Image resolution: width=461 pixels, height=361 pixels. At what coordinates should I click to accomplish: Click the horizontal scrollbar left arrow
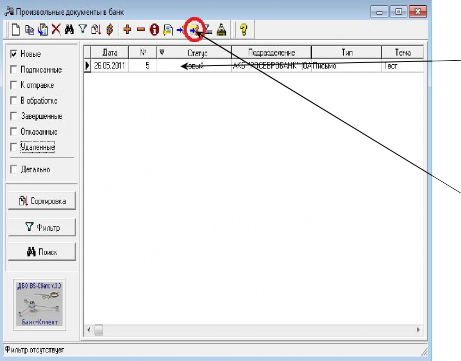coord(89,330)
